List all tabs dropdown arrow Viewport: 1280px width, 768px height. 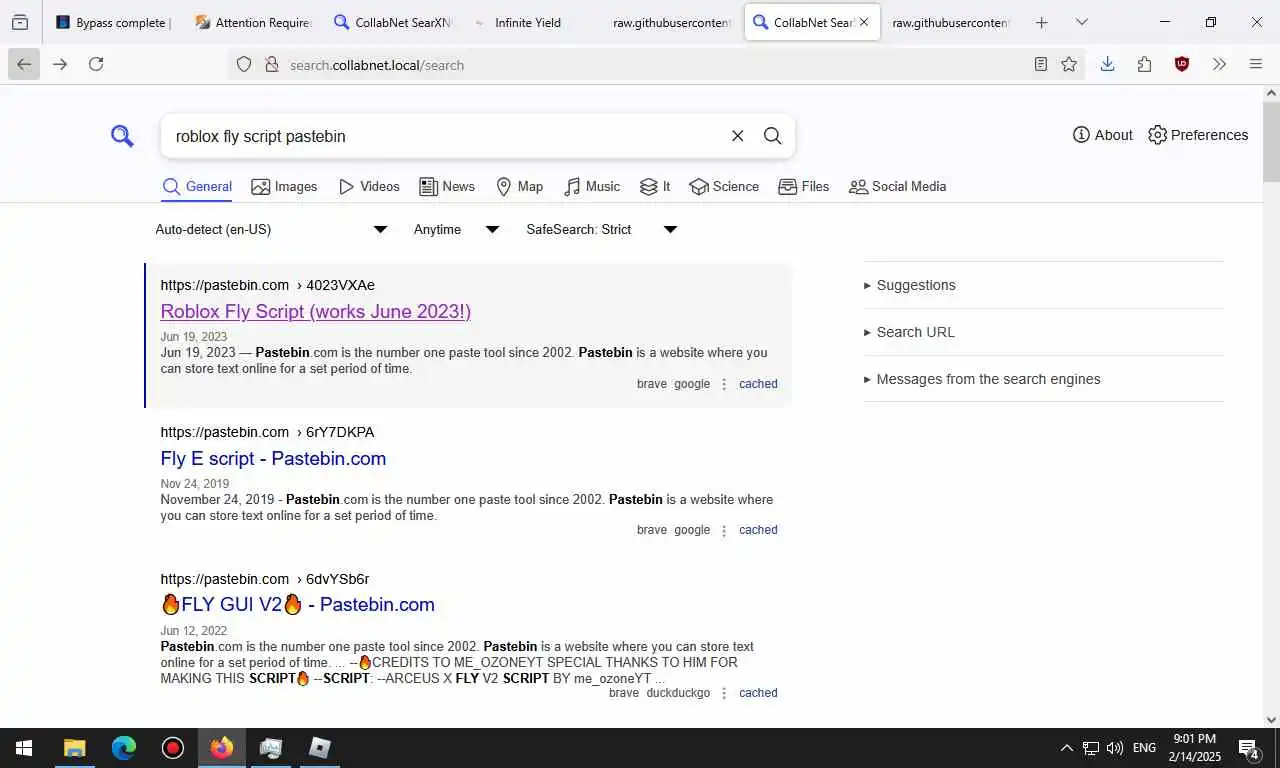pos(1081,22)
